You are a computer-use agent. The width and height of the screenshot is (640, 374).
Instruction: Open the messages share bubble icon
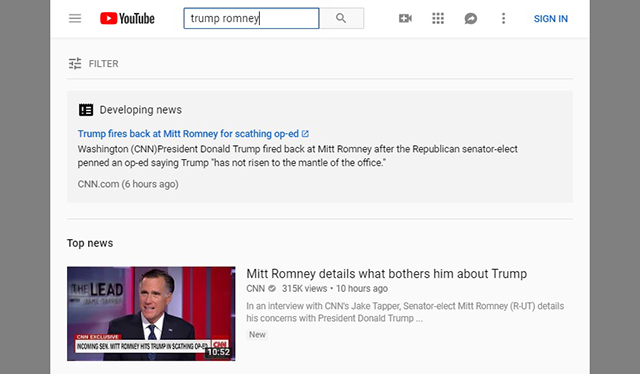click(x=471, y=18)
